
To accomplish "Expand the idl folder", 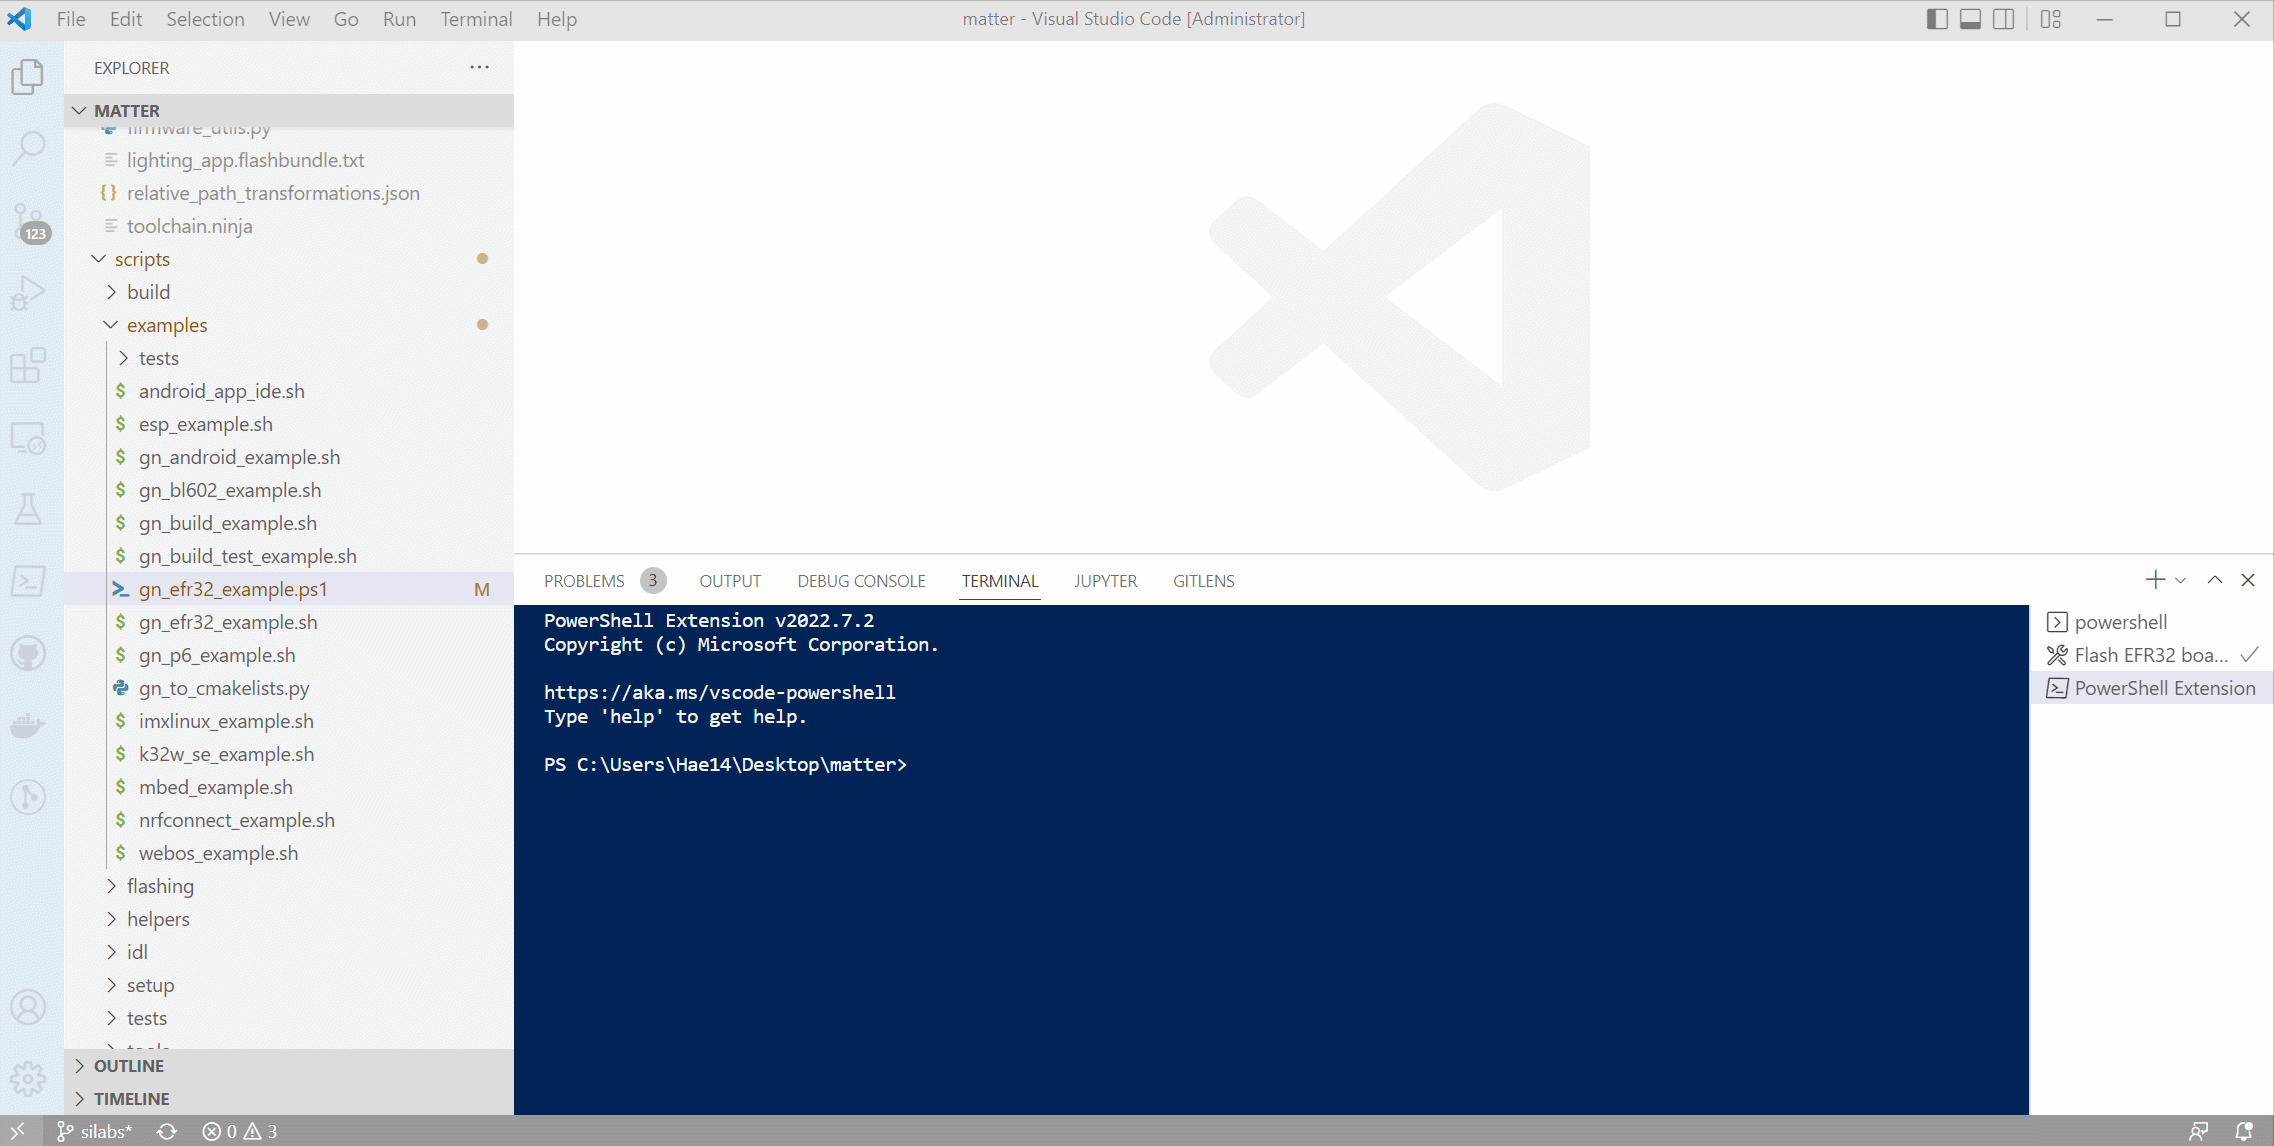I will (x=289, y=952).
